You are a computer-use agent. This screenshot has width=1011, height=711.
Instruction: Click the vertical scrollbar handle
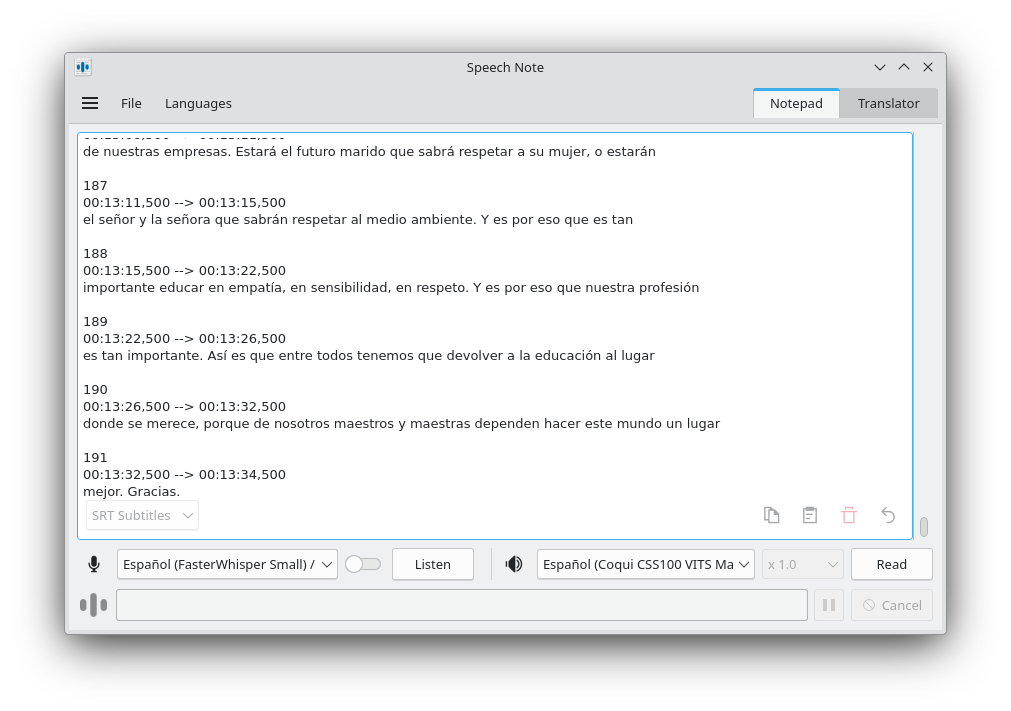924,526
